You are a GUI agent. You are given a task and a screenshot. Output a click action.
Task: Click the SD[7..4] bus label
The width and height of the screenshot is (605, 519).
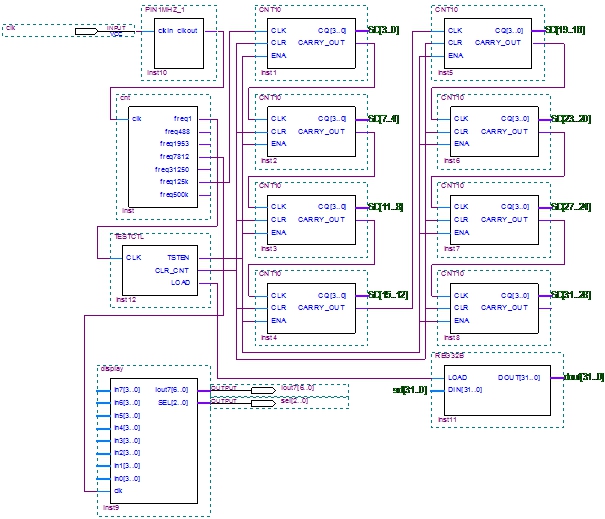coord(384,118)
